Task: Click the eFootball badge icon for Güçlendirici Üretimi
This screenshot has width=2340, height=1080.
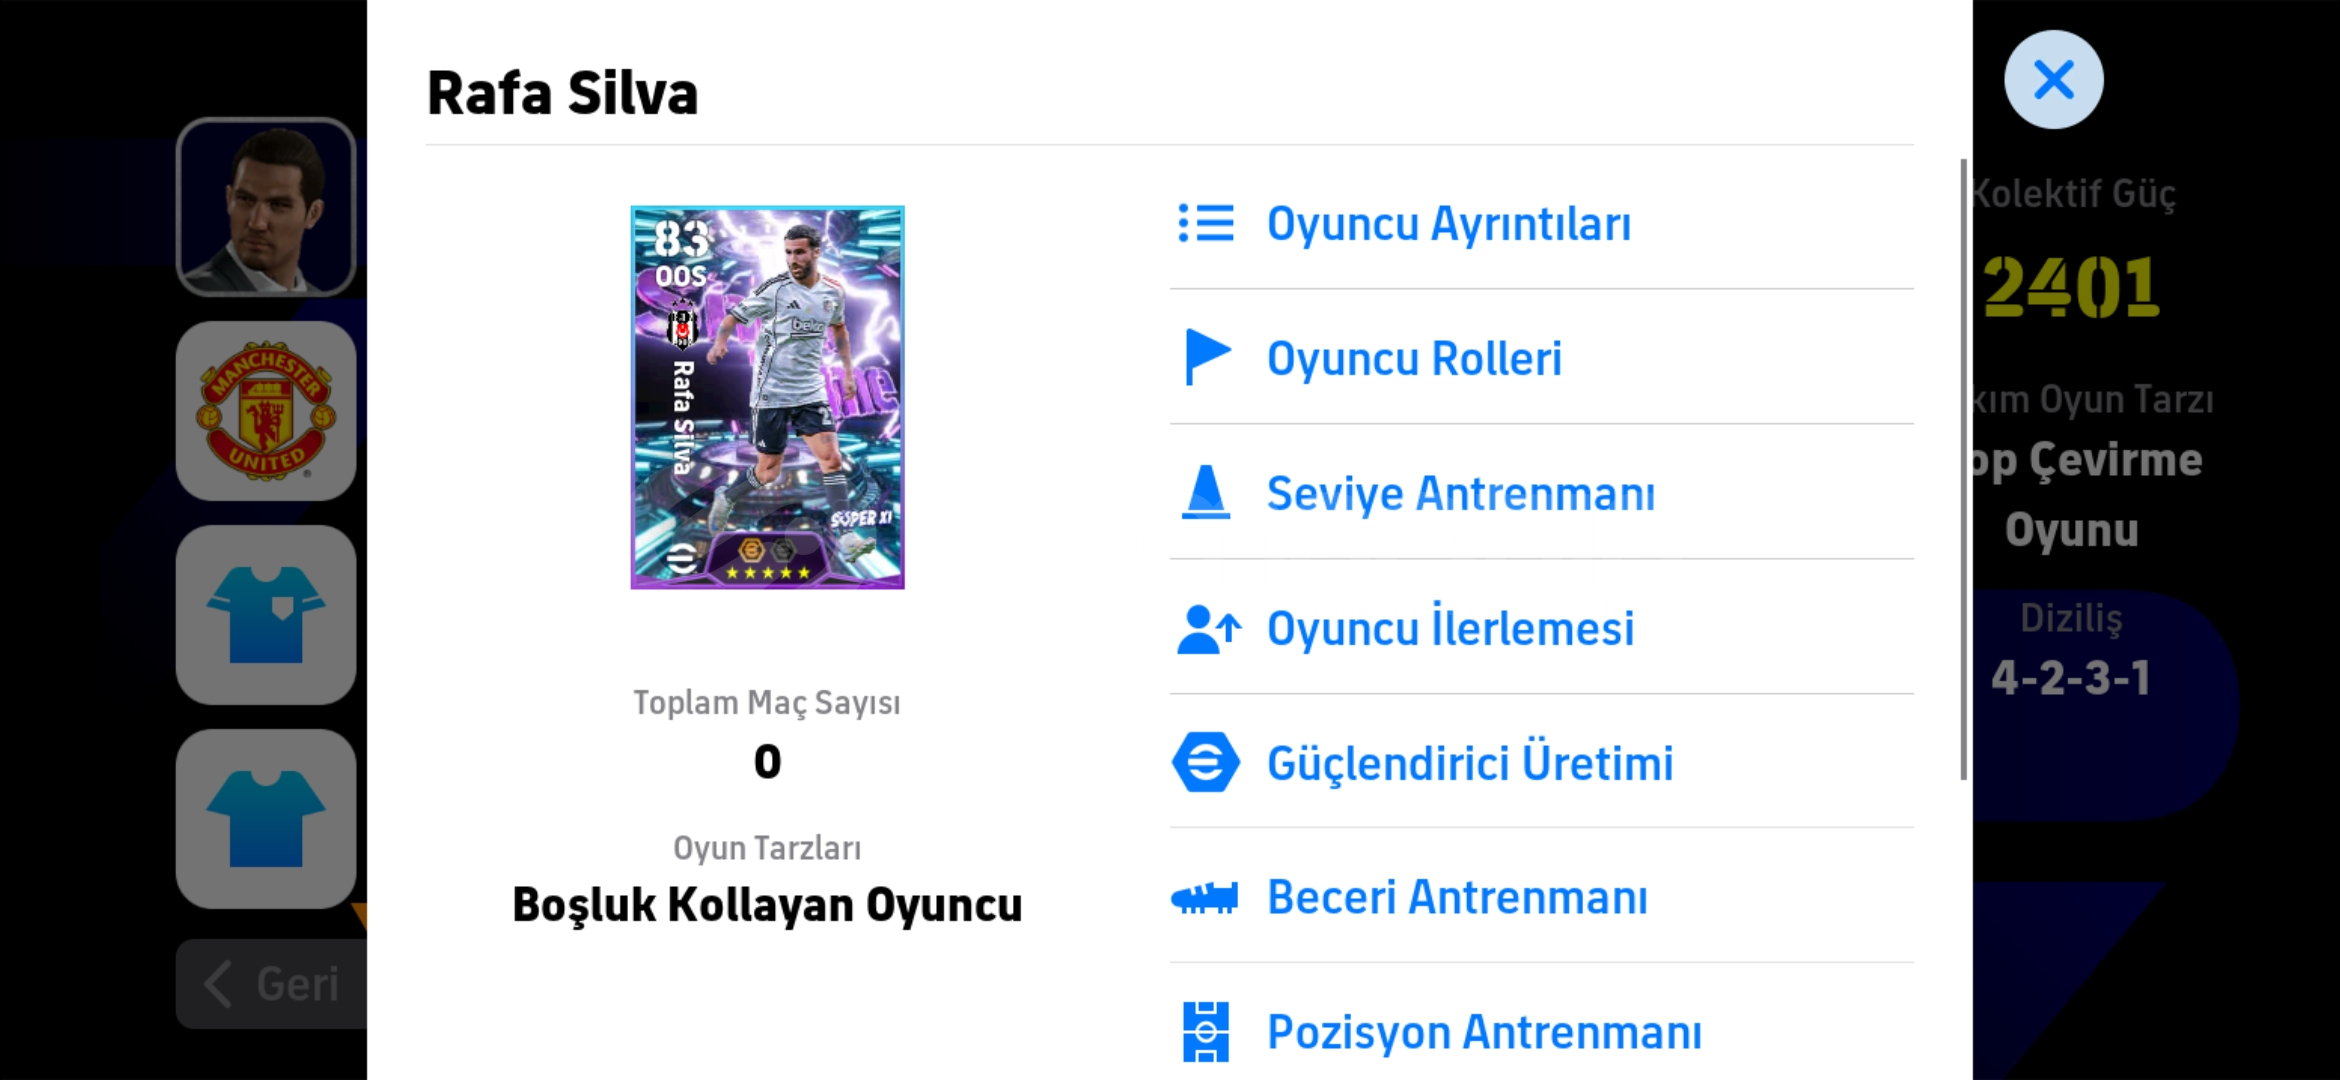Action: [1205, 762]
